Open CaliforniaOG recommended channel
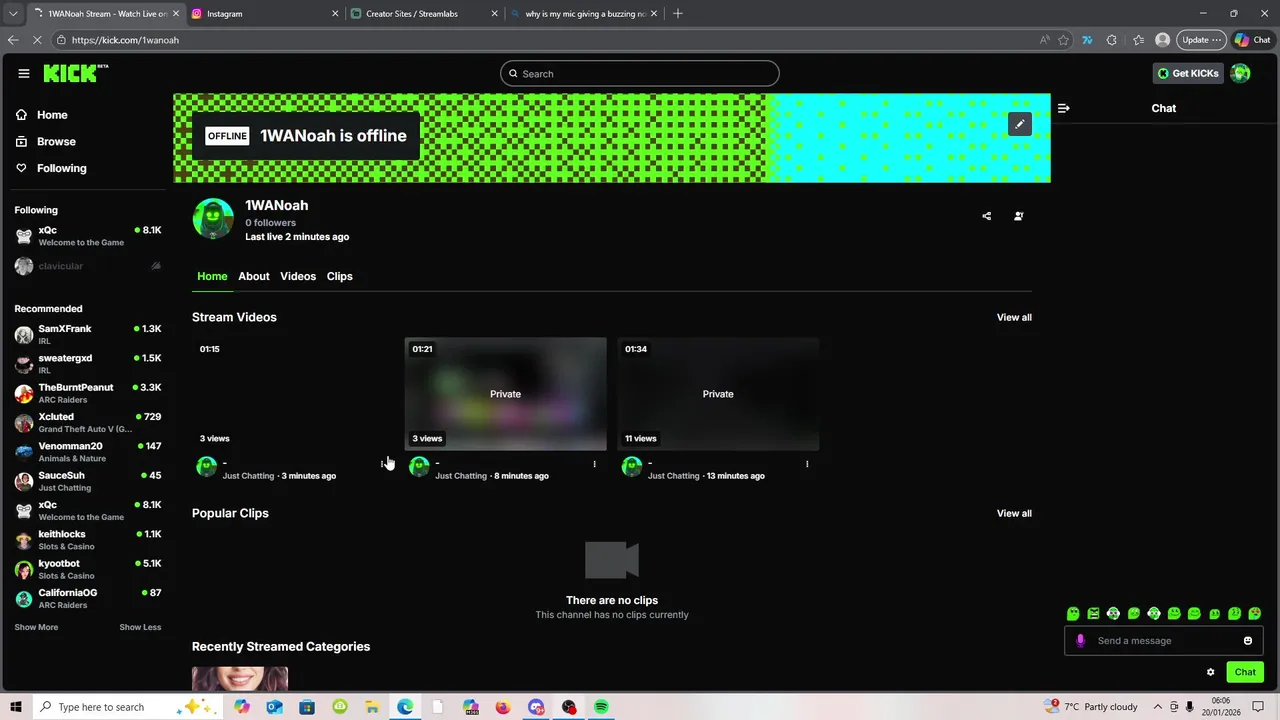This screenshot has height=720, width=1280. (88, 598)
